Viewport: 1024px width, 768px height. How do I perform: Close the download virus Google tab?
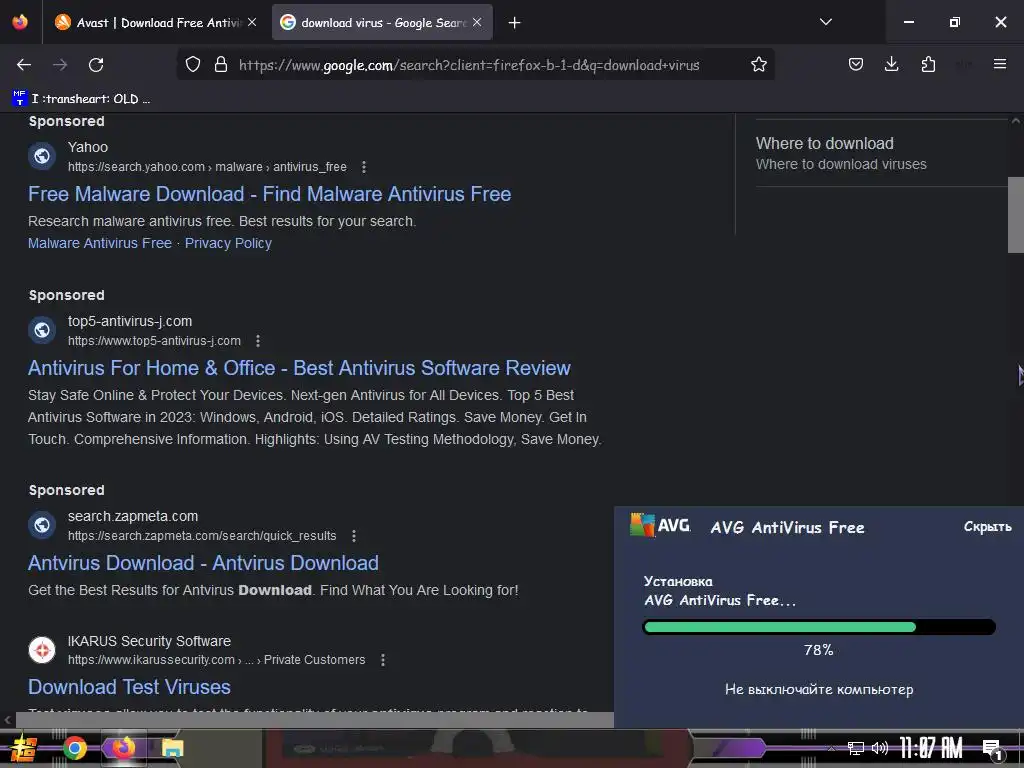(477, 22)
